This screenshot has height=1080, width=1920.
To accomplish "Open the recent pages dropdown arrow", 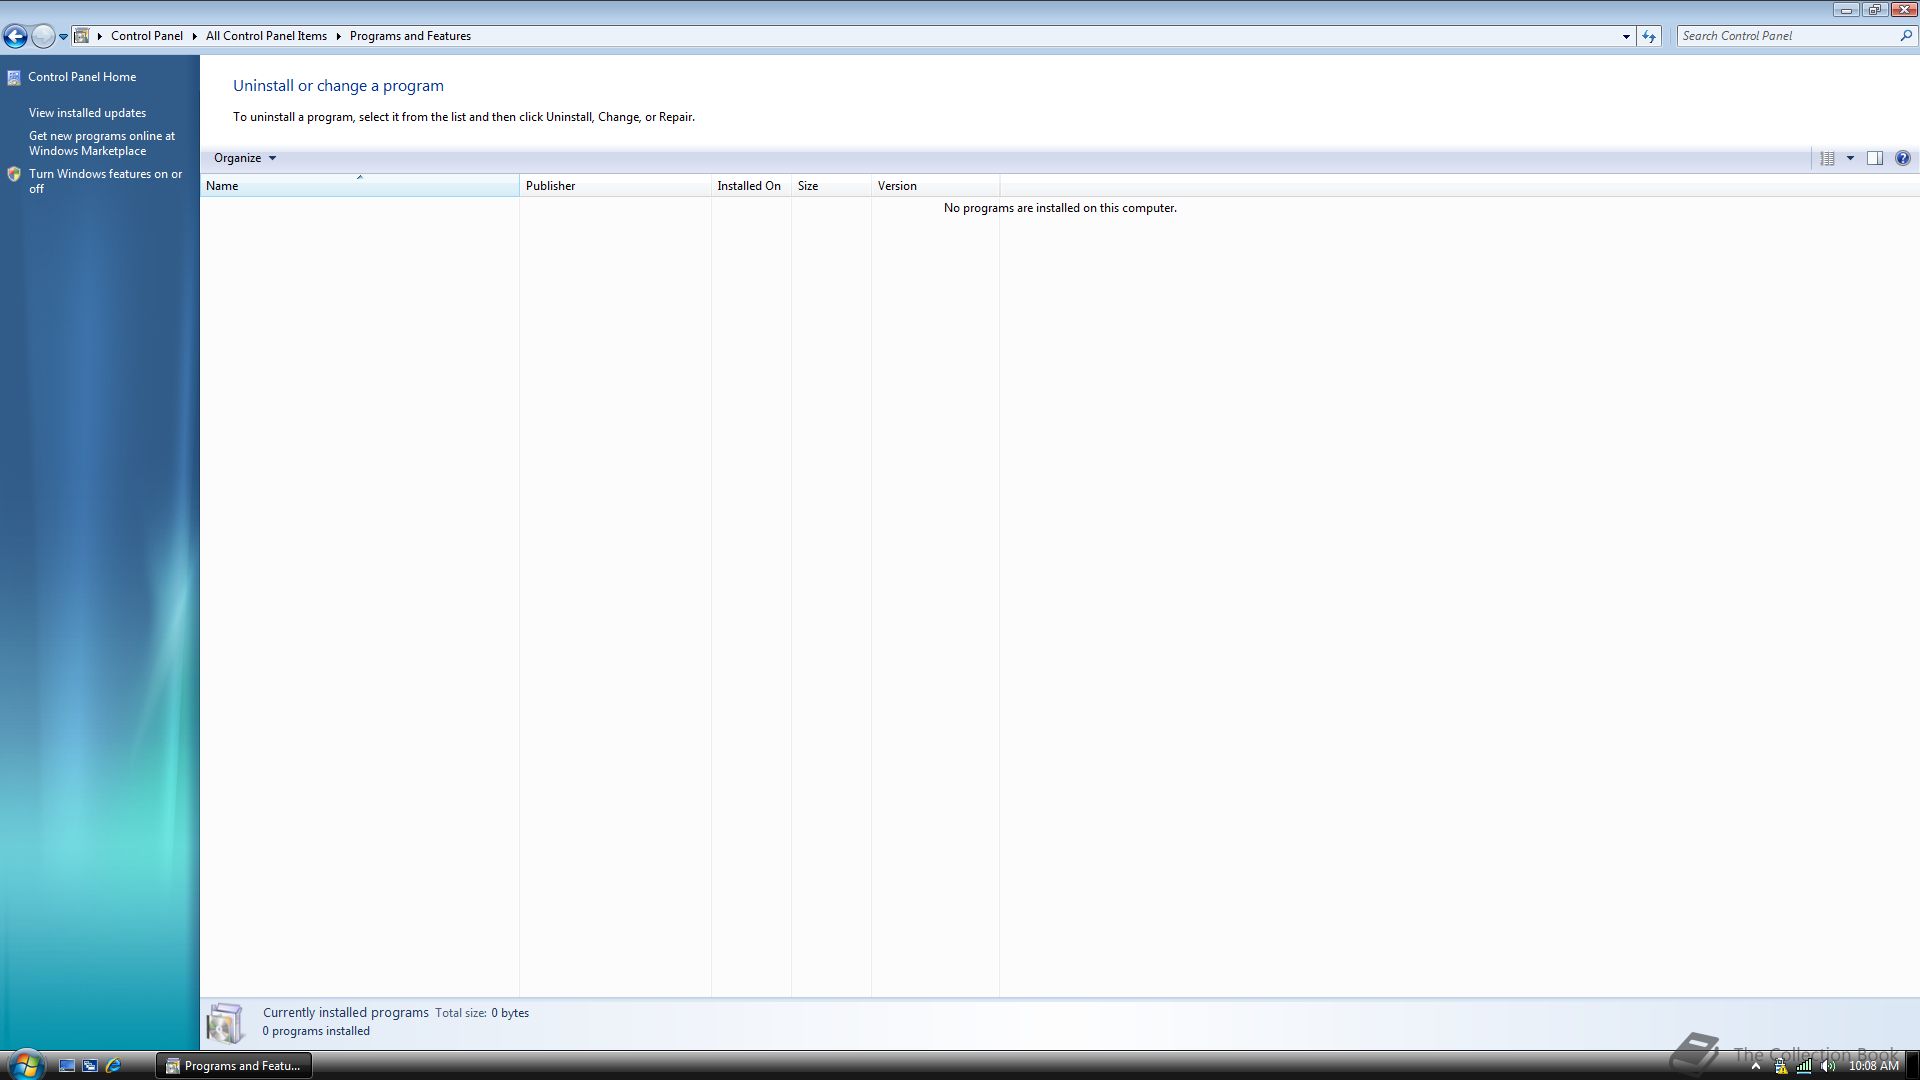I will point(63,37).
